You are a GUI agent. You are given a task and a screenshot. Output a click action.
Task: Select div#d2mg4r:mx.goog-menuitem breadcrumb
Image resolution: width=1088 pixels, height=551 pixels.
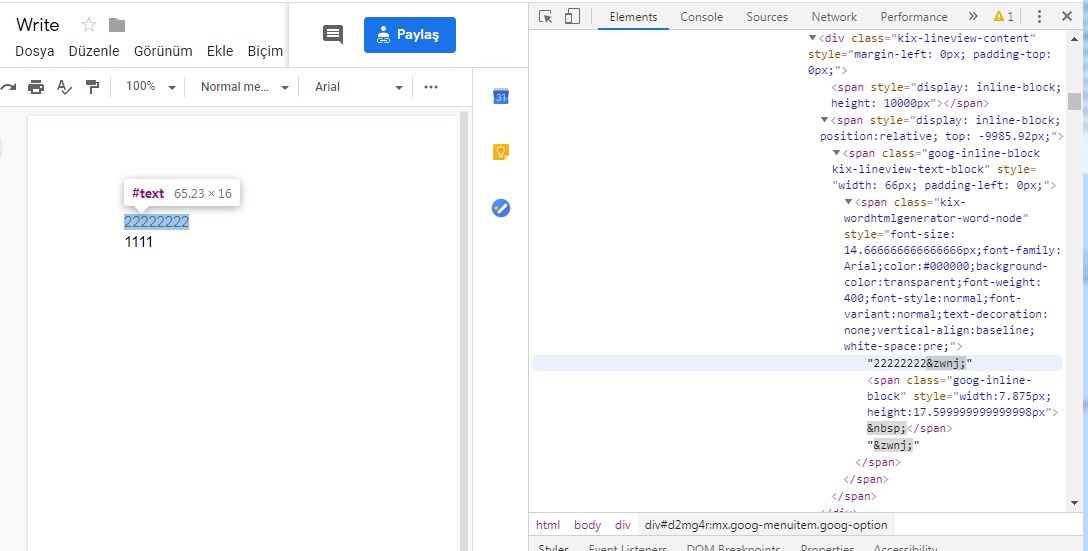(x=766, y=525)
